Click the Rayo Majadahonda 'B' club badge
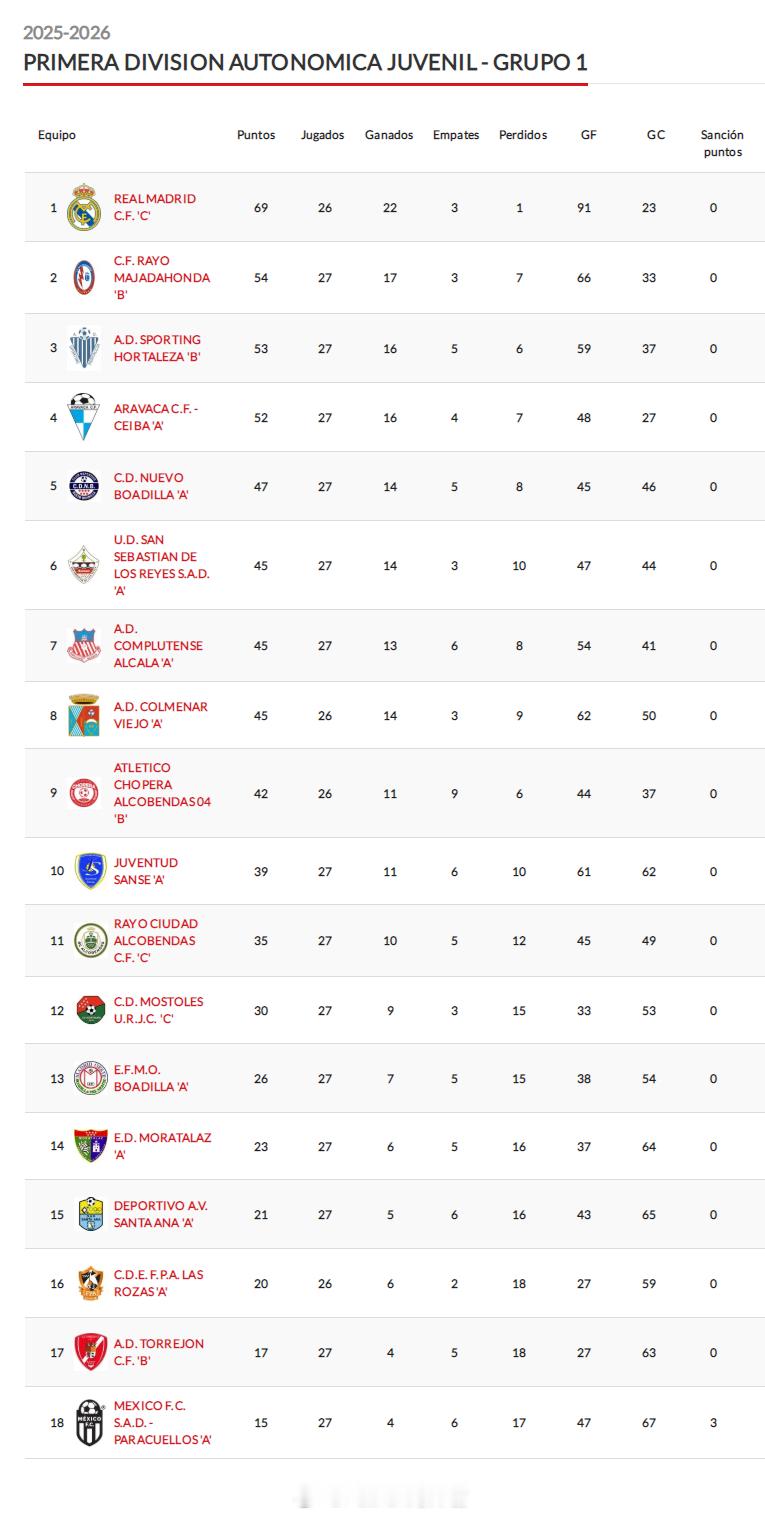Viewport: 765px width, 1516px height. pos(84,277)
